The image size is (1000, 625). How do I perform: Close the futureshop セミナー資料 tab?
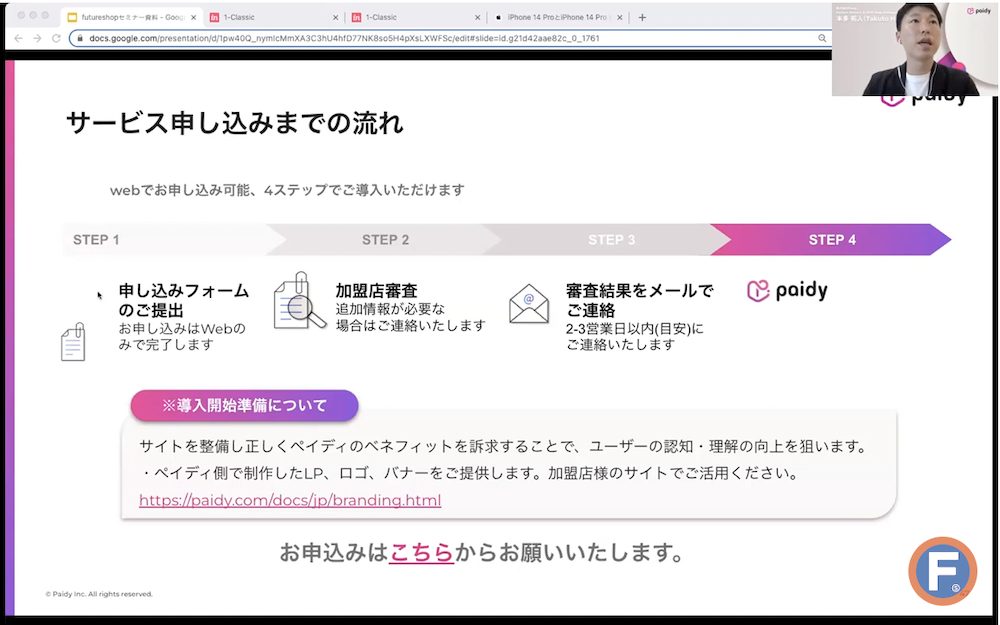193,17
